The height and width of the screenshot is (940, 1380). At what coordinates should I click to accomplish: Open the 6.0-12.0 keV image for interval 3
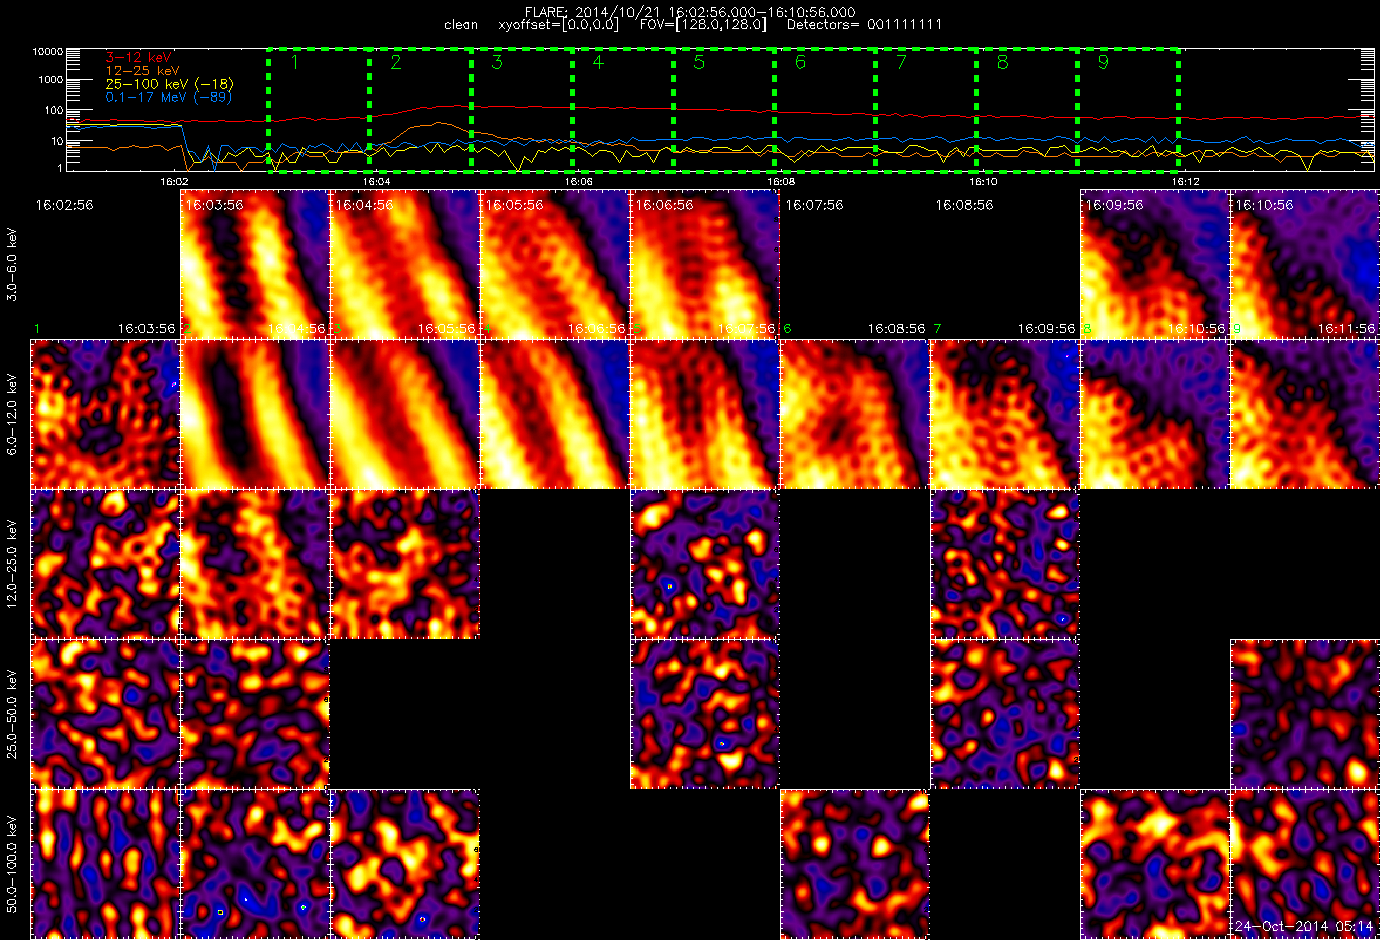pyautogui.click(x=405, y=414)
